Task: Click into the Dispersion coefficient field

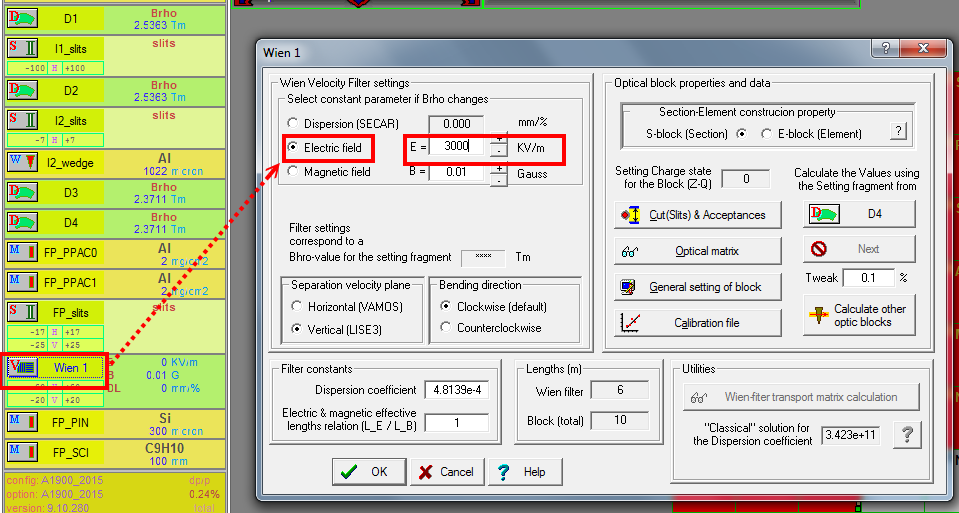Action: [456, 390]
